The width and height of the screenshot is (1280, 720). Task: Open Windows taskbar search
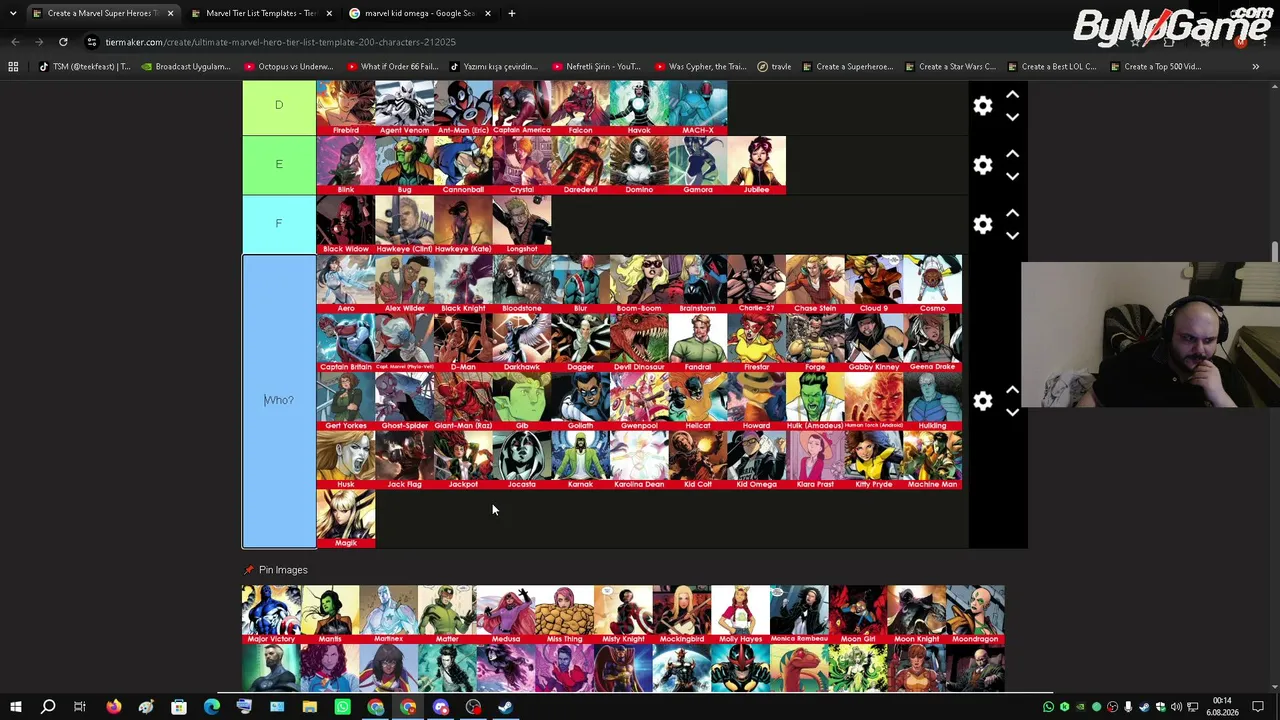(47, 707)
